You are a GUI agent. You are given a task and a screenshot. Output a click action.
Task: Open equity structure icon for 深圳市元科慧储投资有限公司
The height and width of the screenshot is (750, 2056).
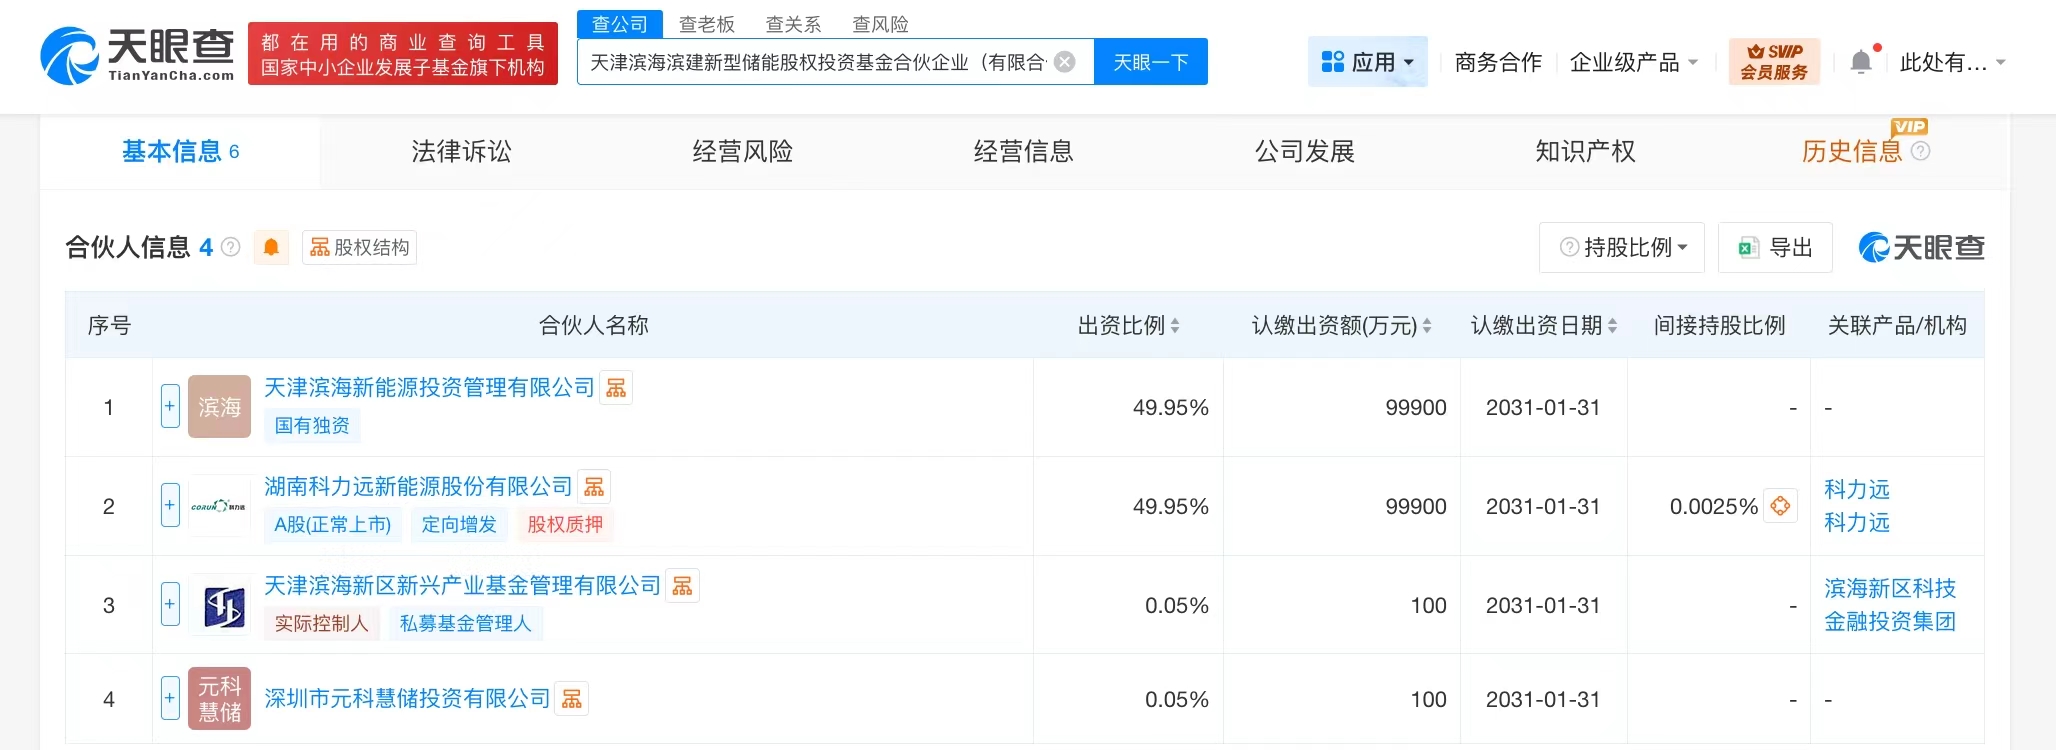(x=572, y=699)
